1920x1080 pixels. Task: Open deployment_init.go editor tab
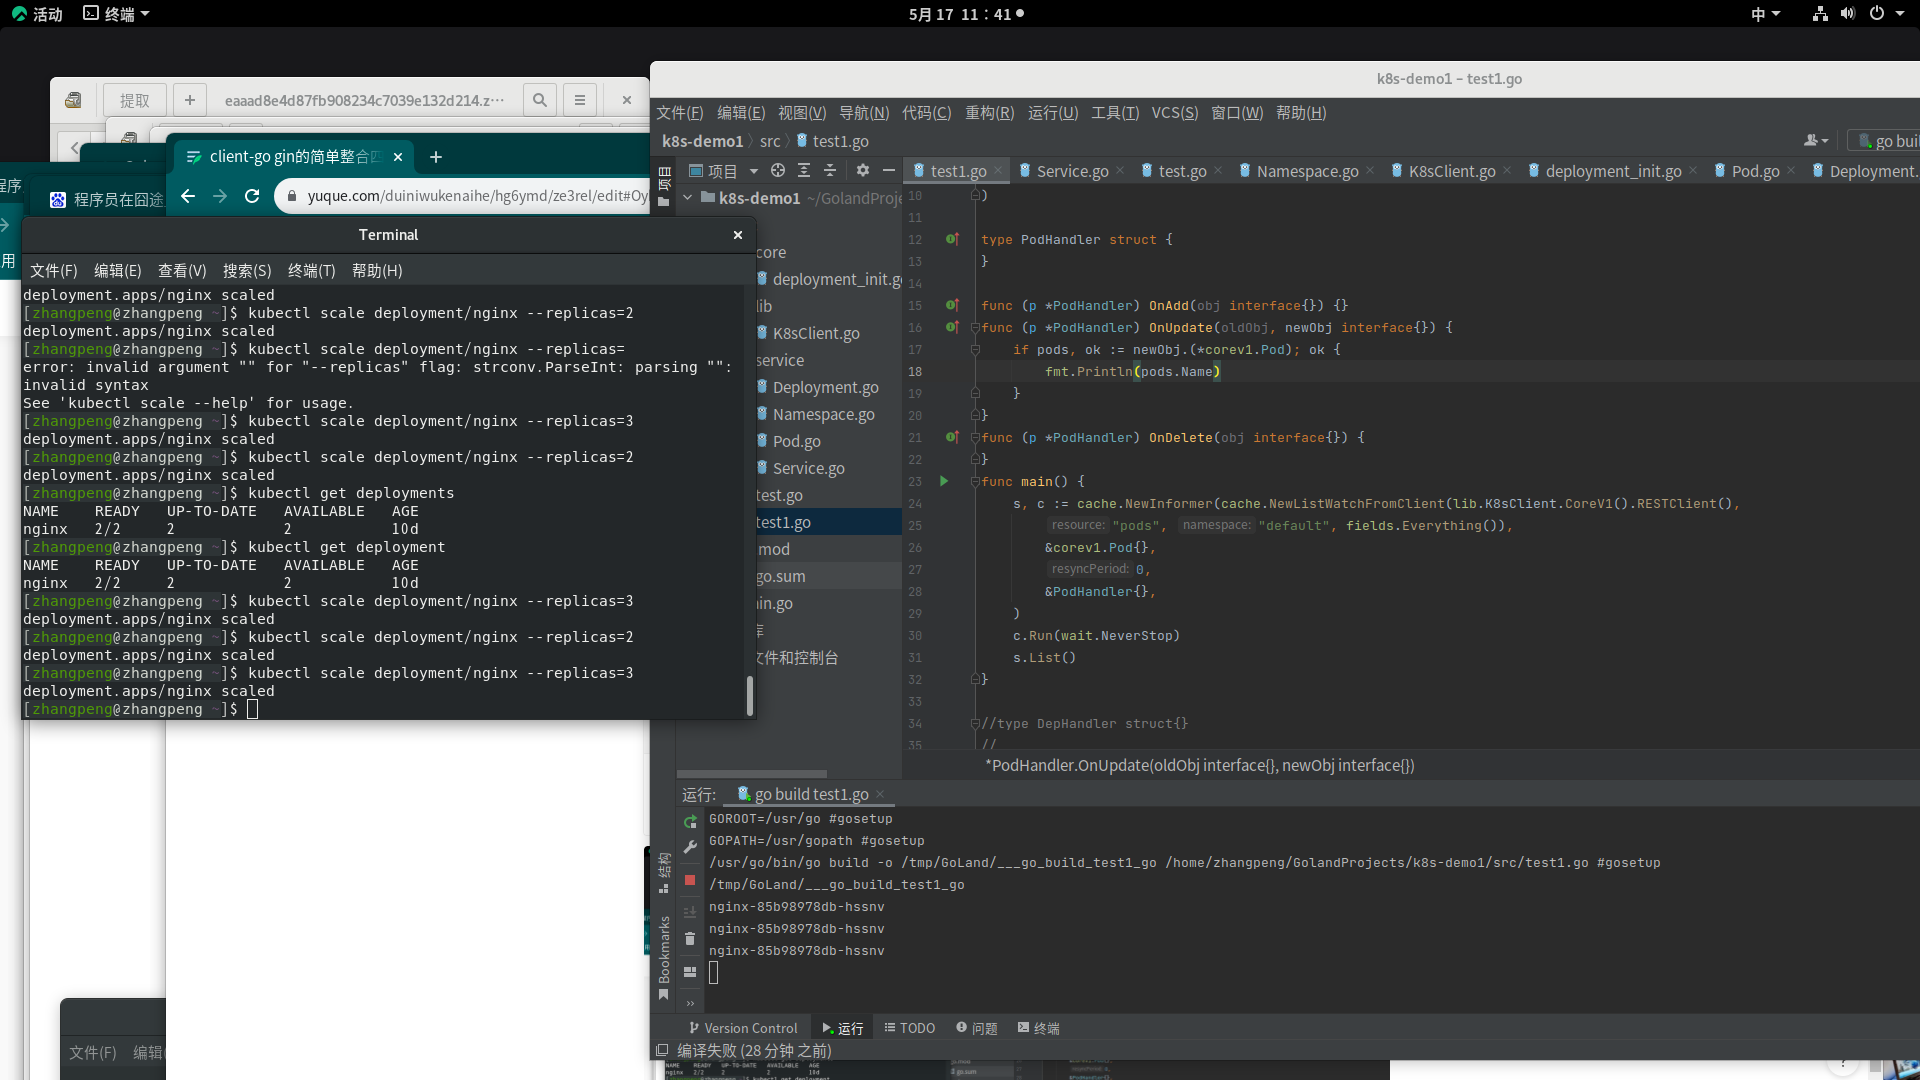coord(1613,171)
